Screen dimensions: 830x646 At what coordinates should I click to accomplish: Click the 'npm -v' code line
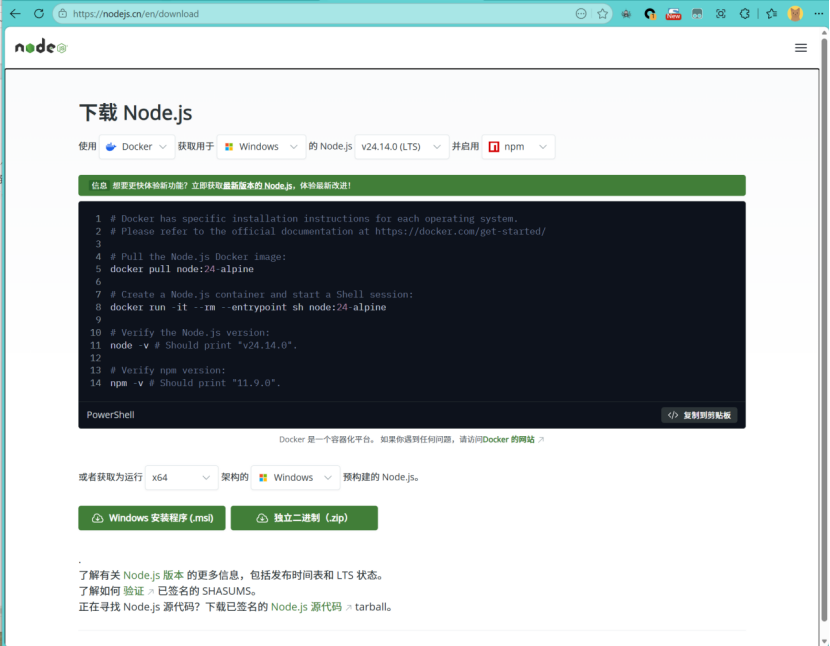pos(195,383)
